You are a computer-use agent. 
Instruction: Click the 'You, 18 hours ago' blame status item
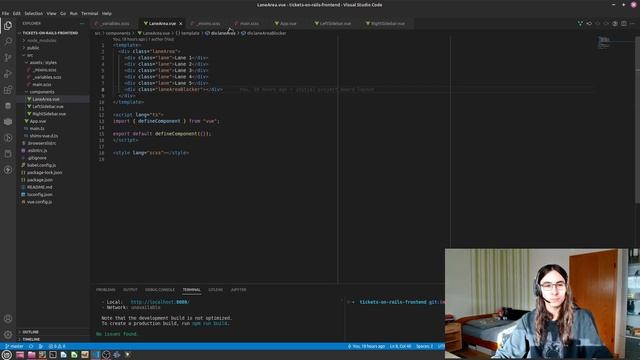(366, 346)
